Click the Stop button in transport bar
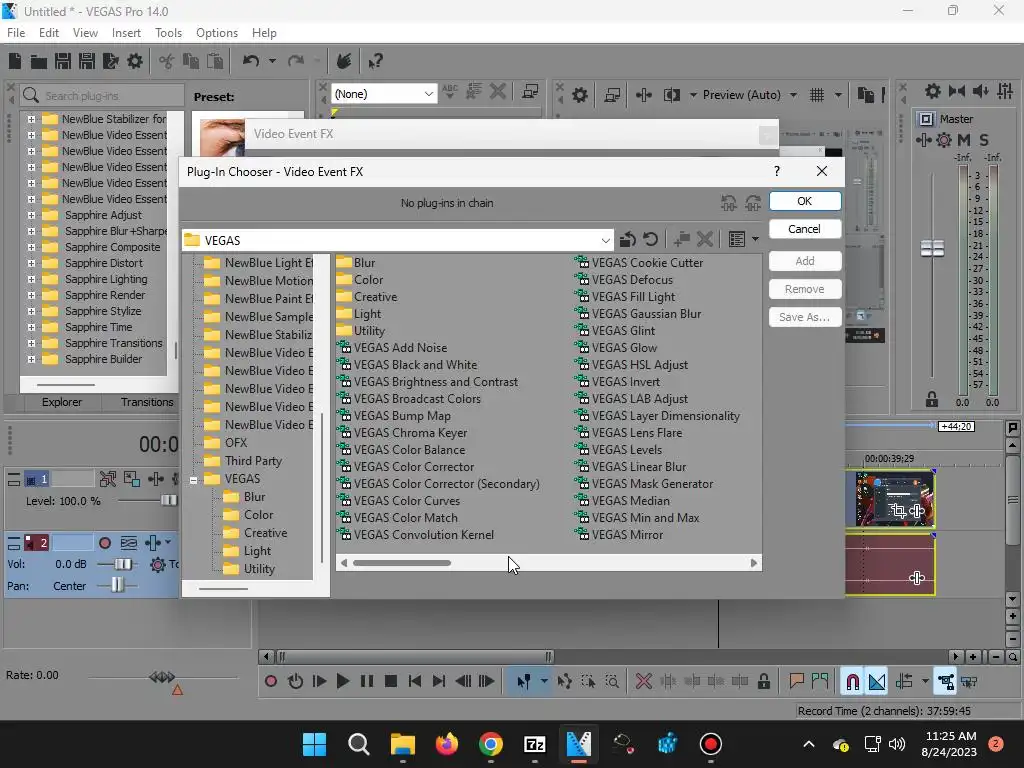1024x768 pixels. point(391,682)
